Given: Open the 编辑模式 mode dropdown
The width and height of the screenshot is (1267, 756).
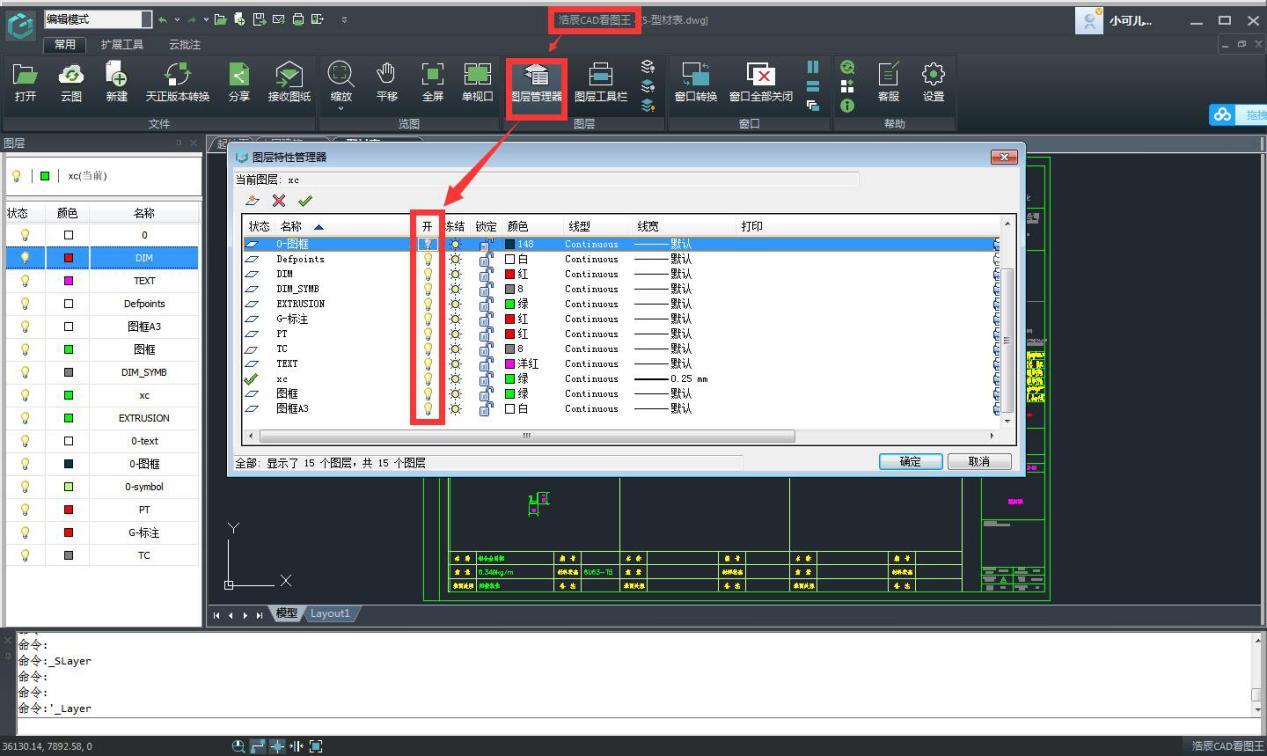Looking at the screenshot, I should 147,19.
